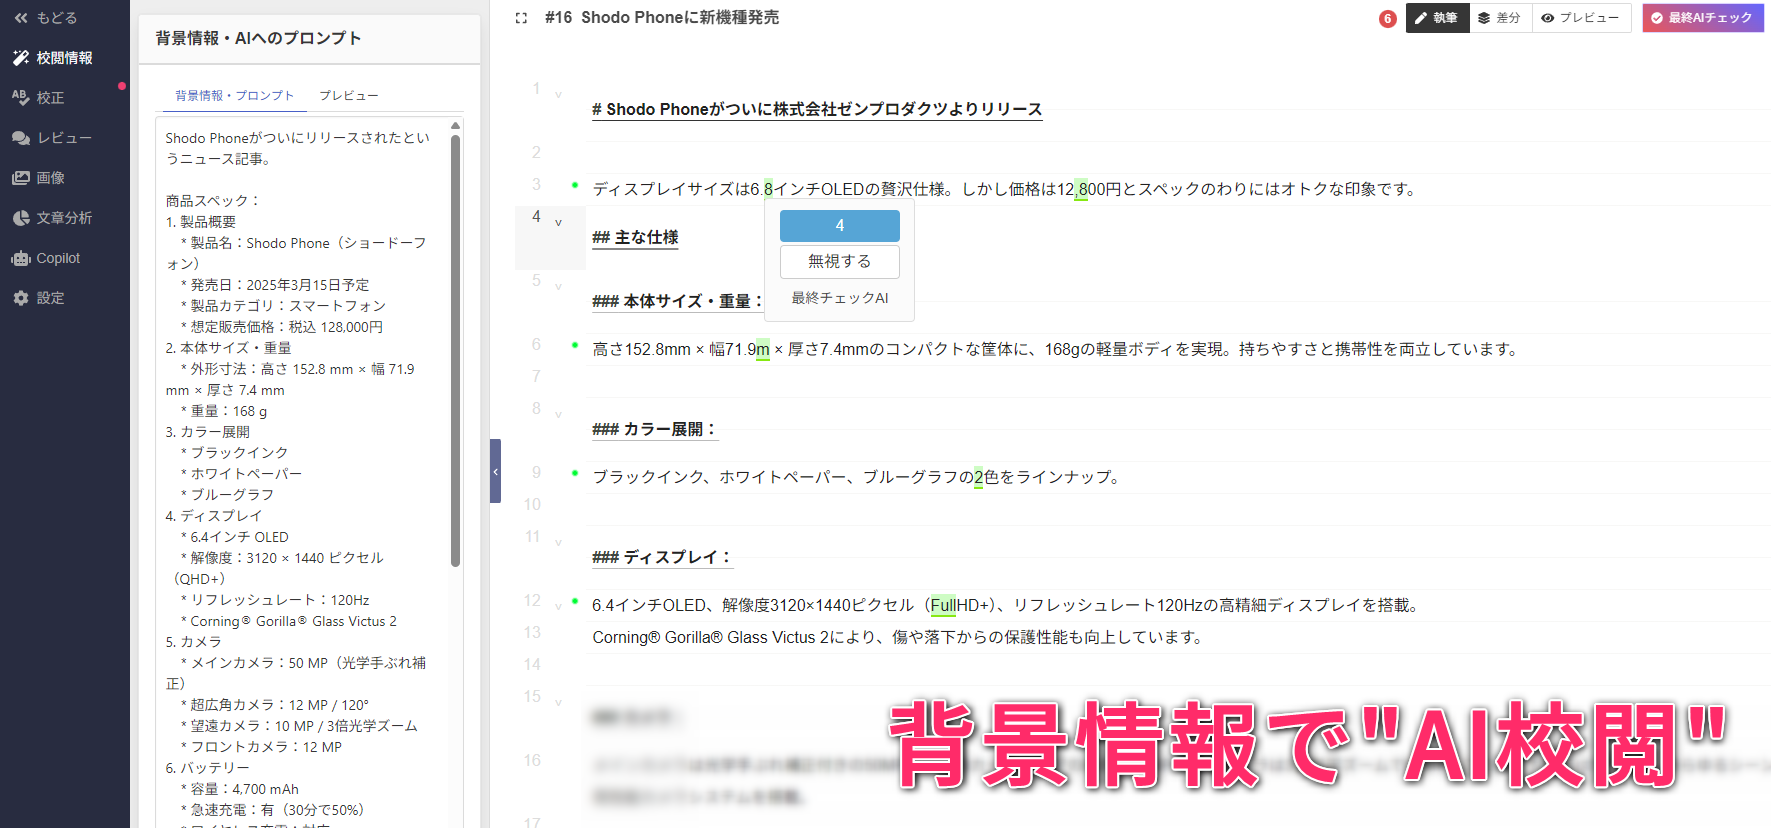Viewport: 1771px width, 828px height.
Task: Click 無視する to ignore suggestion
Action: pyautogui.click(x=840, y=262)
